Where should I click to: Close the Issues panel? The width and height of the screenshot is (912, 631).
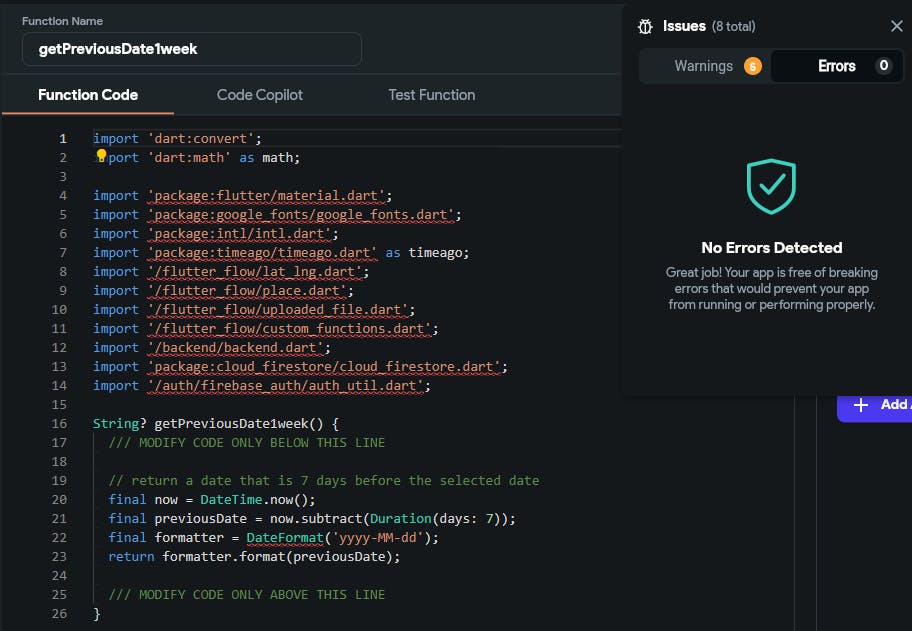click(896, 27)
